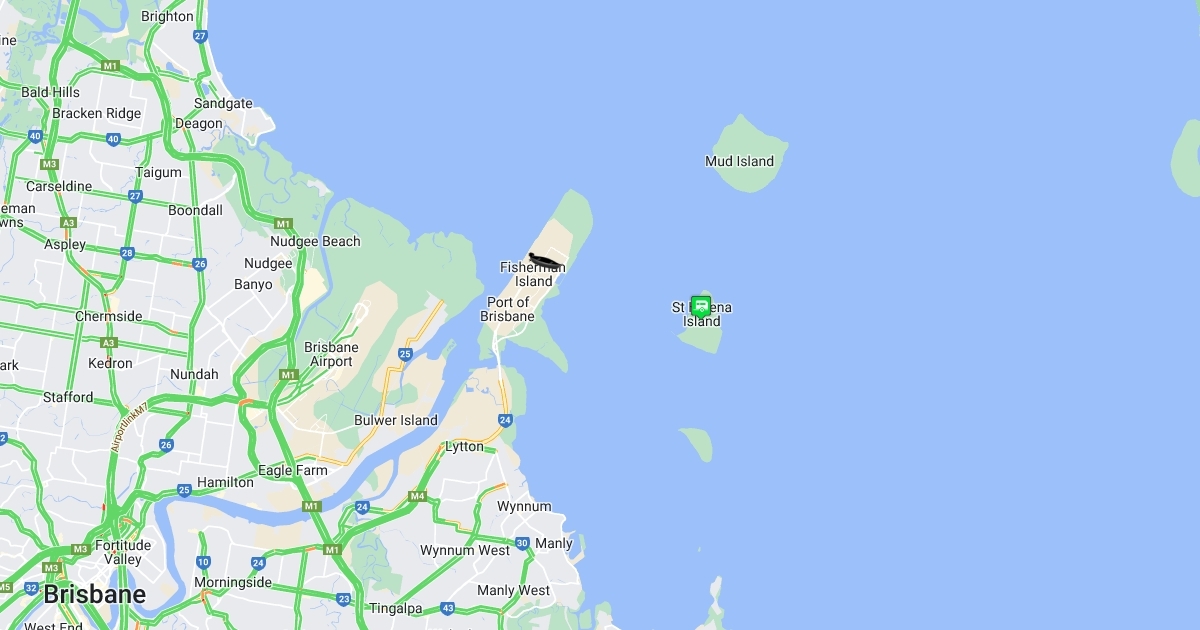
Task: Click the route 28 shield near Aspley
Action: [x=127, y=253]
